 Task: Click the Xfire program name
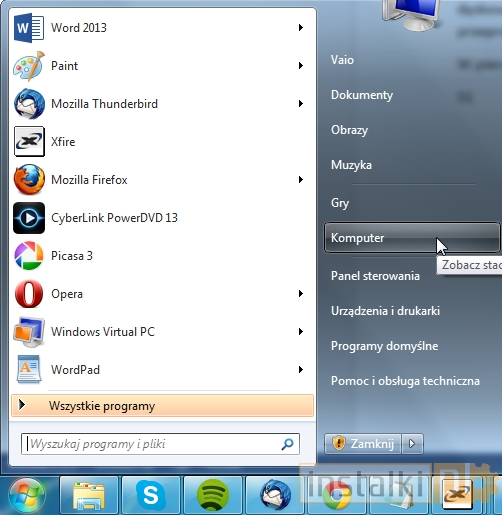tap(63, 142)
